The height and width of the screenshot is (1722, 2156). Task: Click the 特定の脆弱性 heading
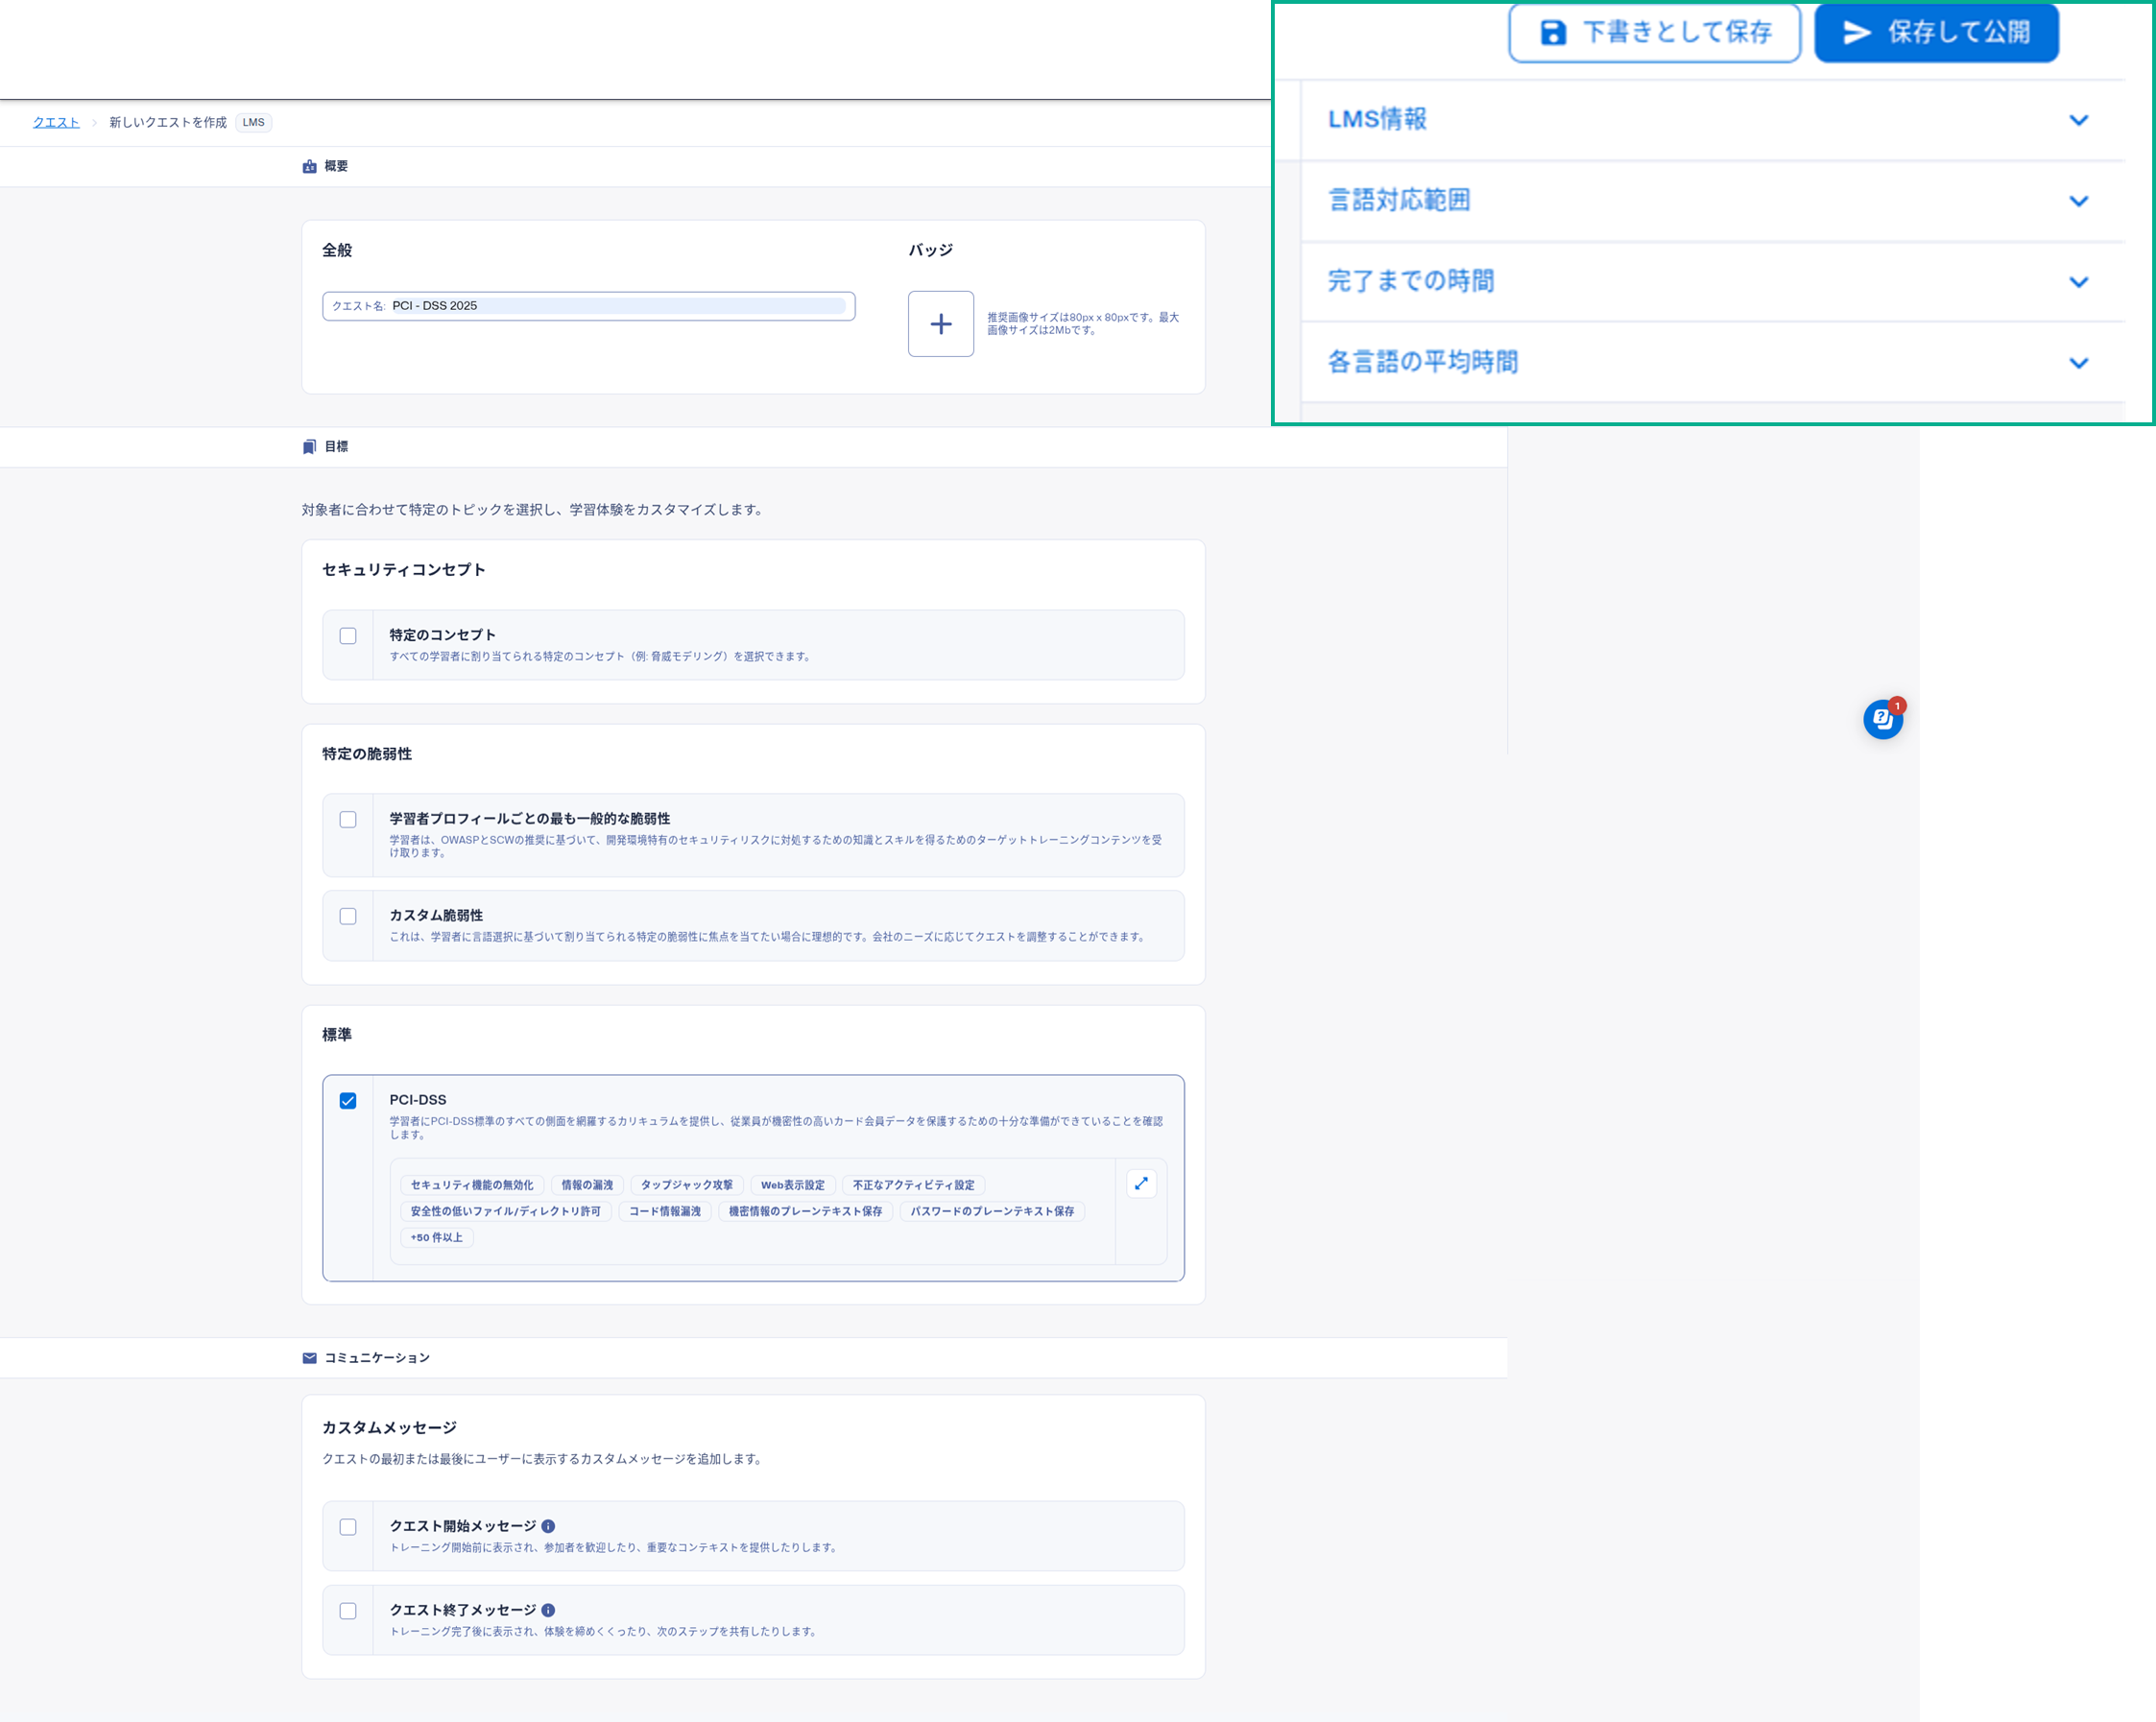367,754
